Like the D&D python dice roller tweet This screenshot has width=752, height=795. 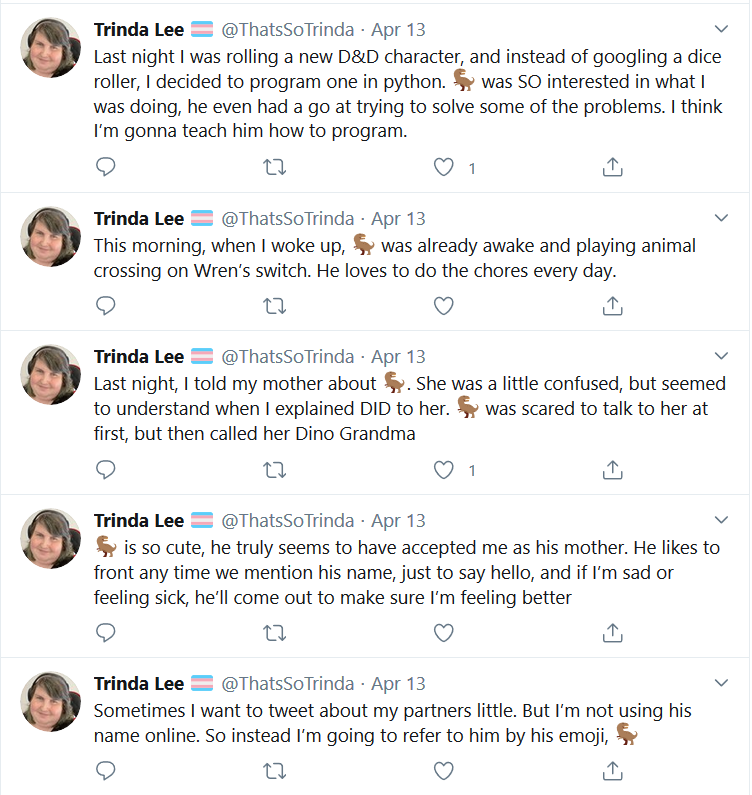coord(444,167)
